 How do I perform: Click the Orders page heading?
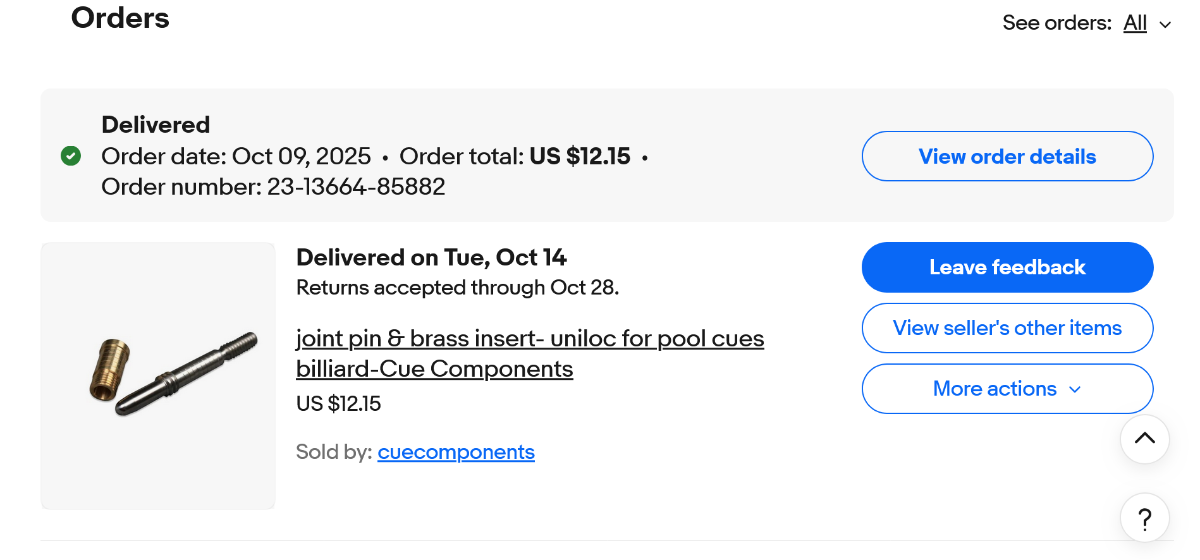[x=120, y=18]
